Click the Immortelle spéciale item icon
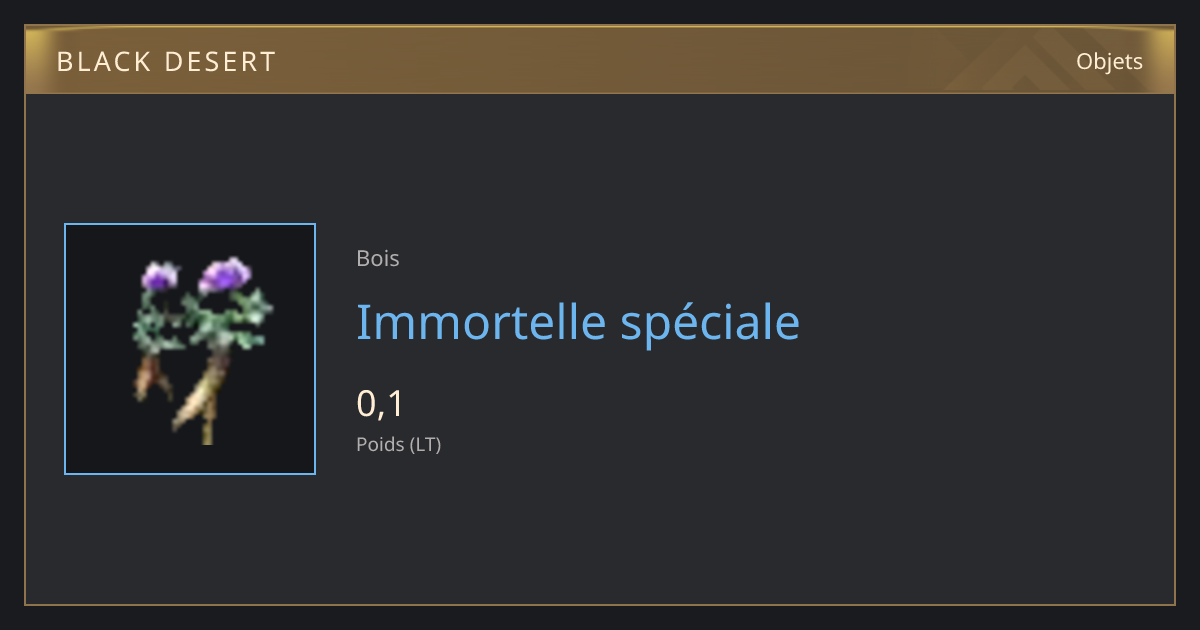1200x630 pixels. click(190, 349)
